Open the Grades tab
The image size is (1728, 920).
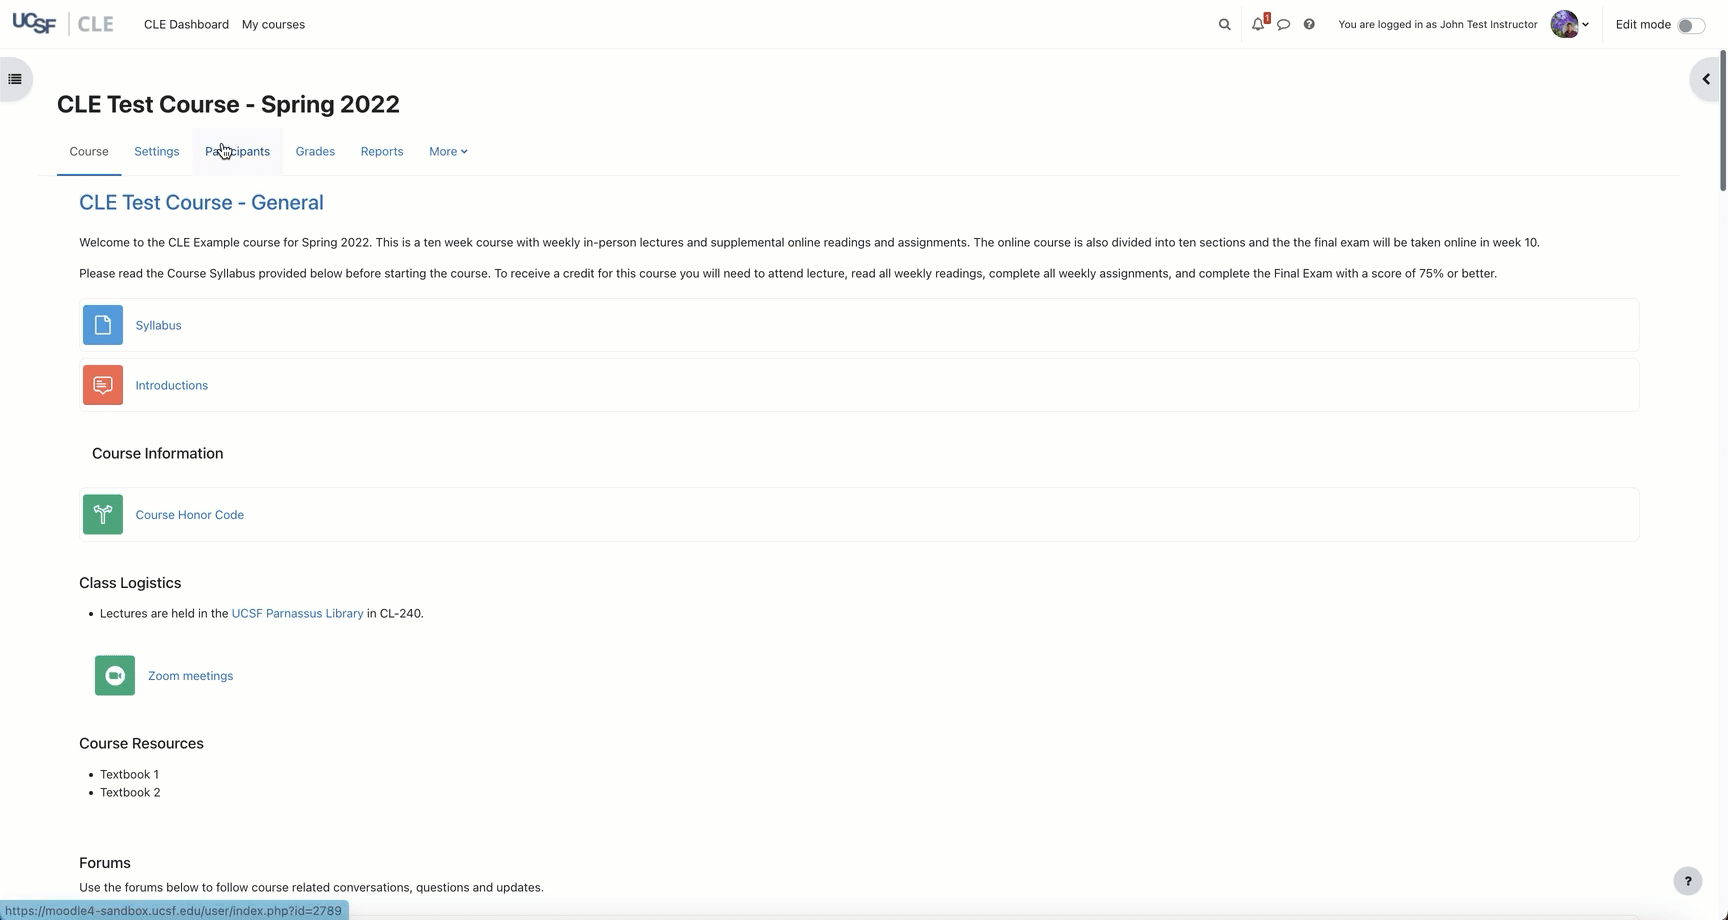click(315, 152)
